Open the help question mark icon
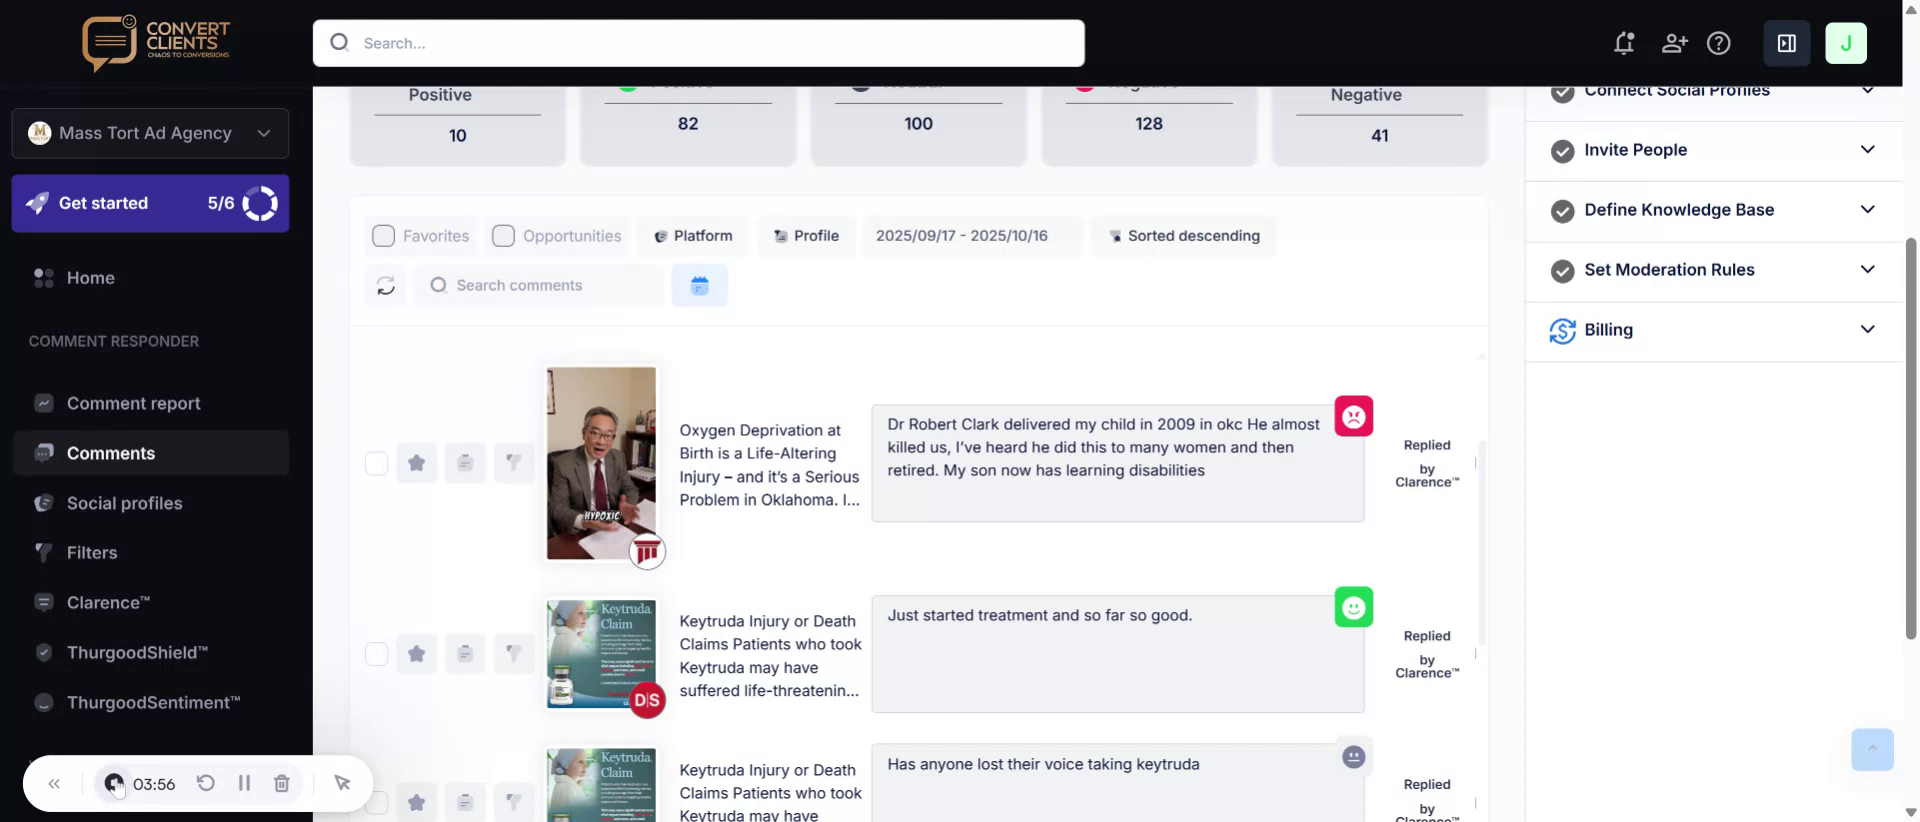The image size is (1920, 822). [x=1719, y=43]
